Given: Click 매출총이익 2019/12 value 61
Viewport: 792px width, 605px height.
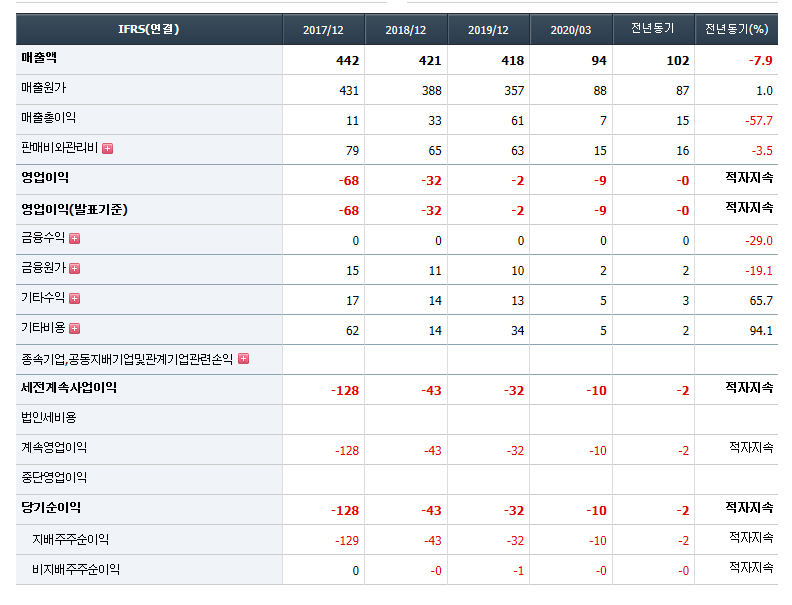Looking at the screenshot, I should point(518,121).
